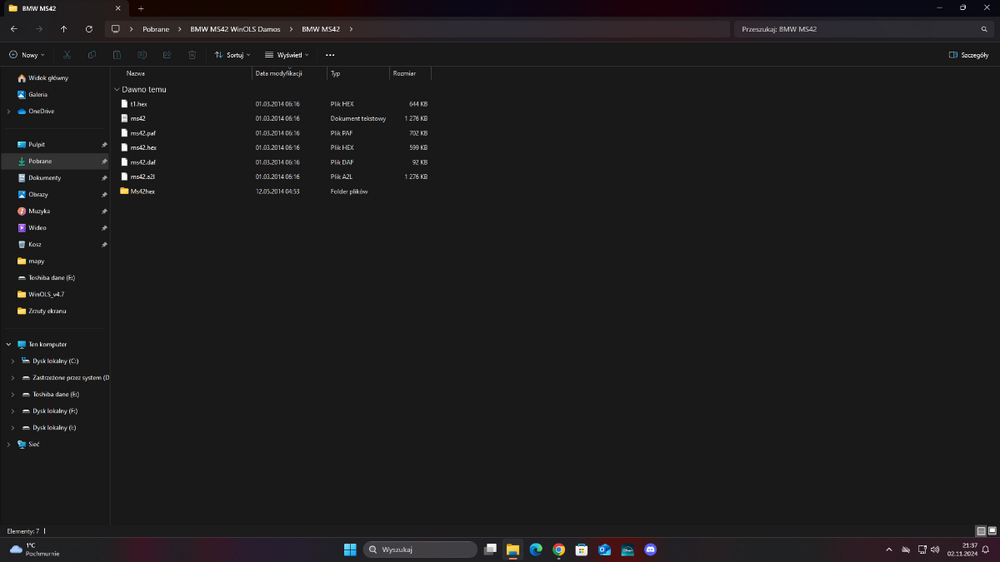Click the Delete trash icon in toolbar
This screenshot has width=1000, height=562.
coord(192,55)
